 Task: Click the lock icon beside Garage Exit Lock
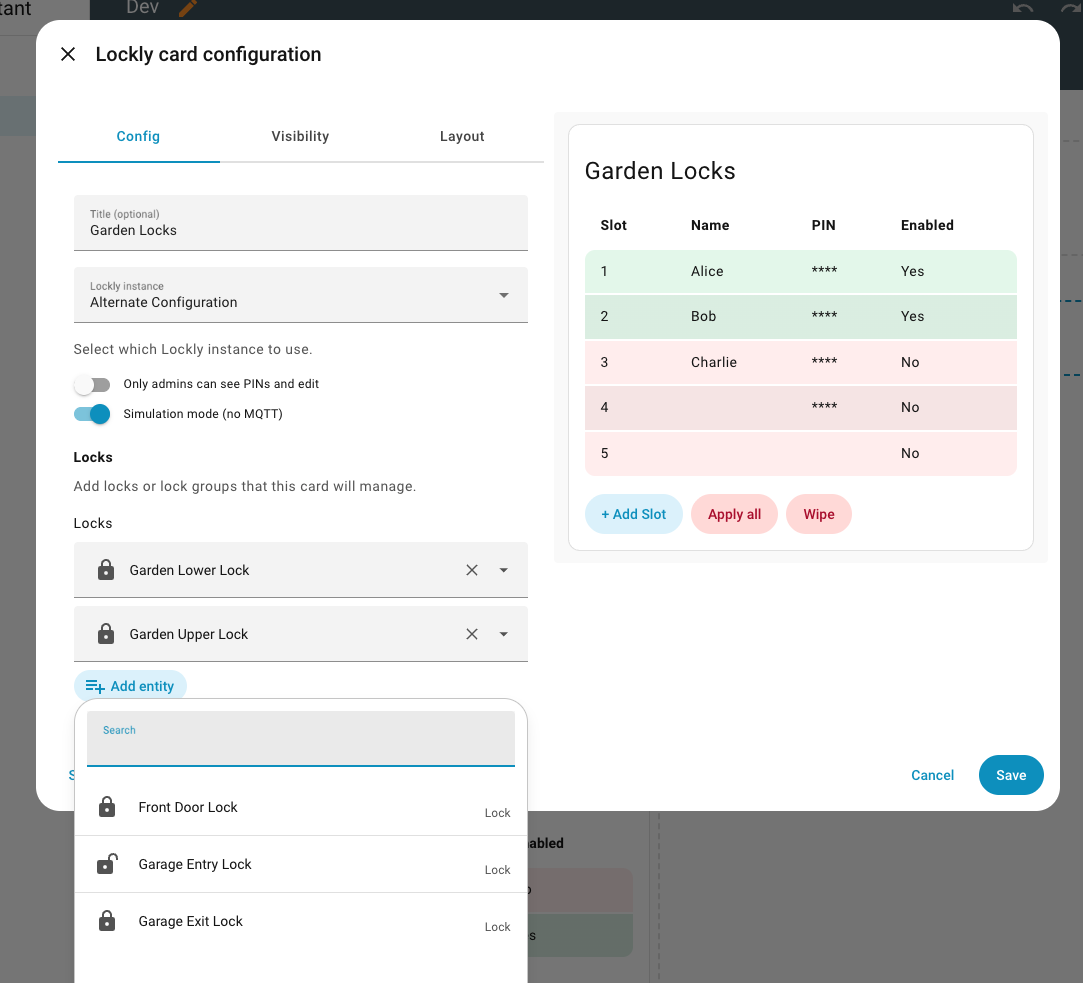tap(106, 921)
